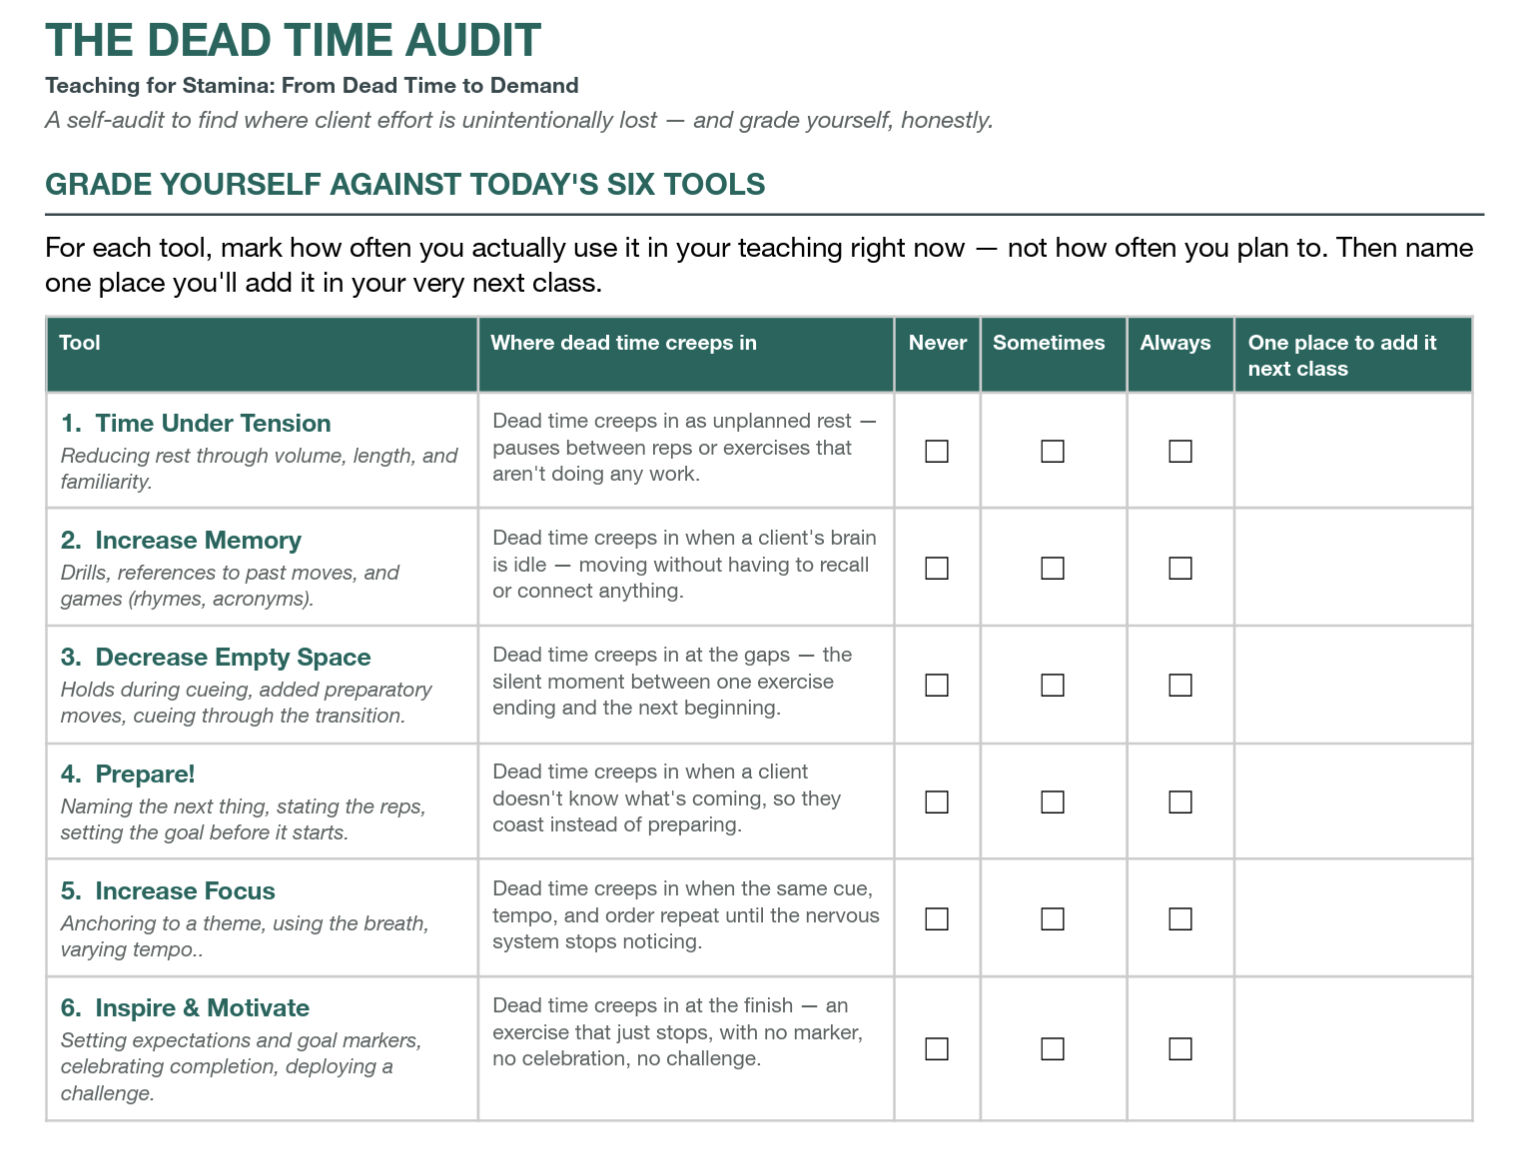Check Sometimes for Time Under Tension
Screen dimensions: 1516x1152
coord(1052,451)
